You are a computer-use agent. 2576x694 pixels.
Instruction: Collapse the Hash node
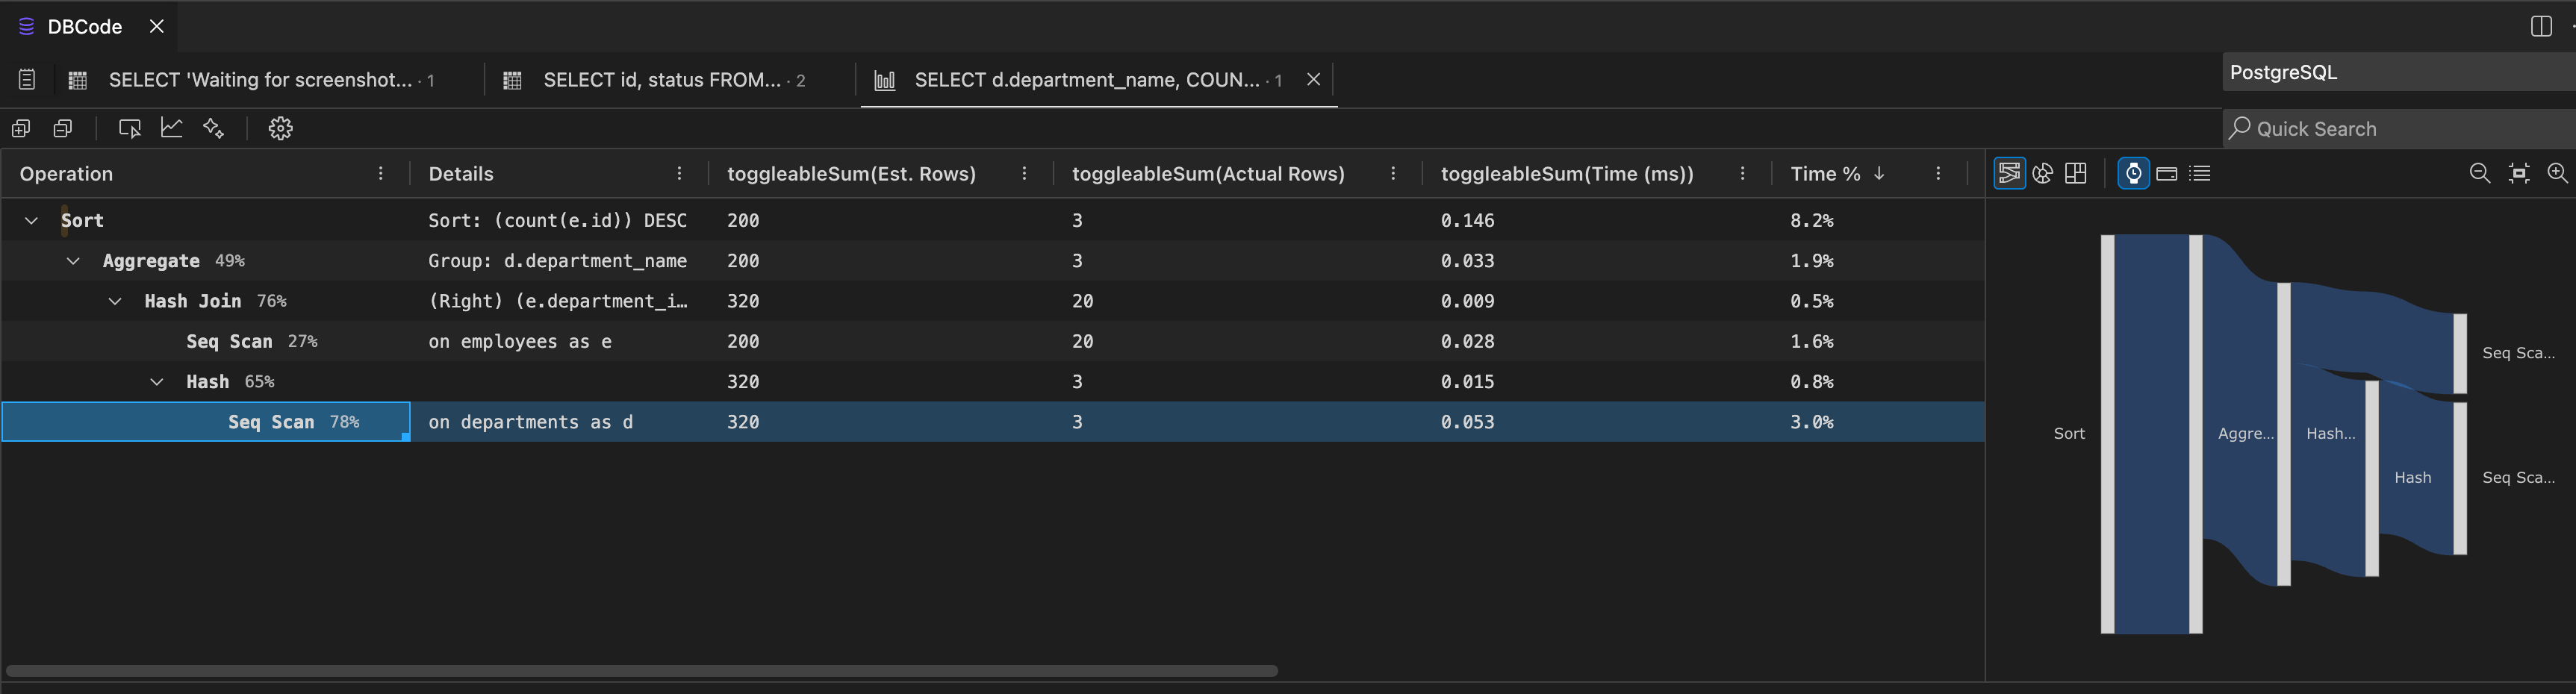(157, 382)
